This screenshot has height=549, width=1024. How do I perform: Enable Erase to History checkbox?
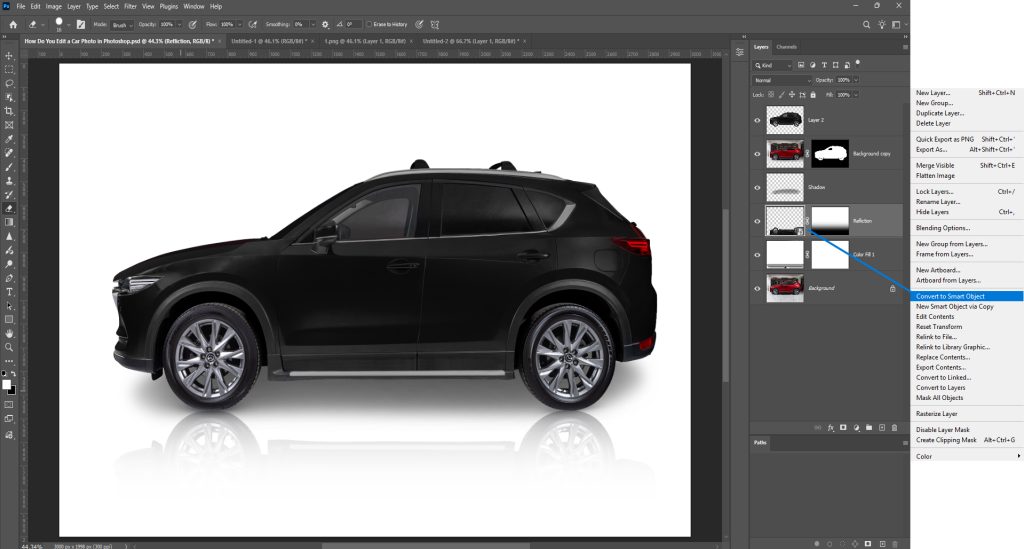369,24
